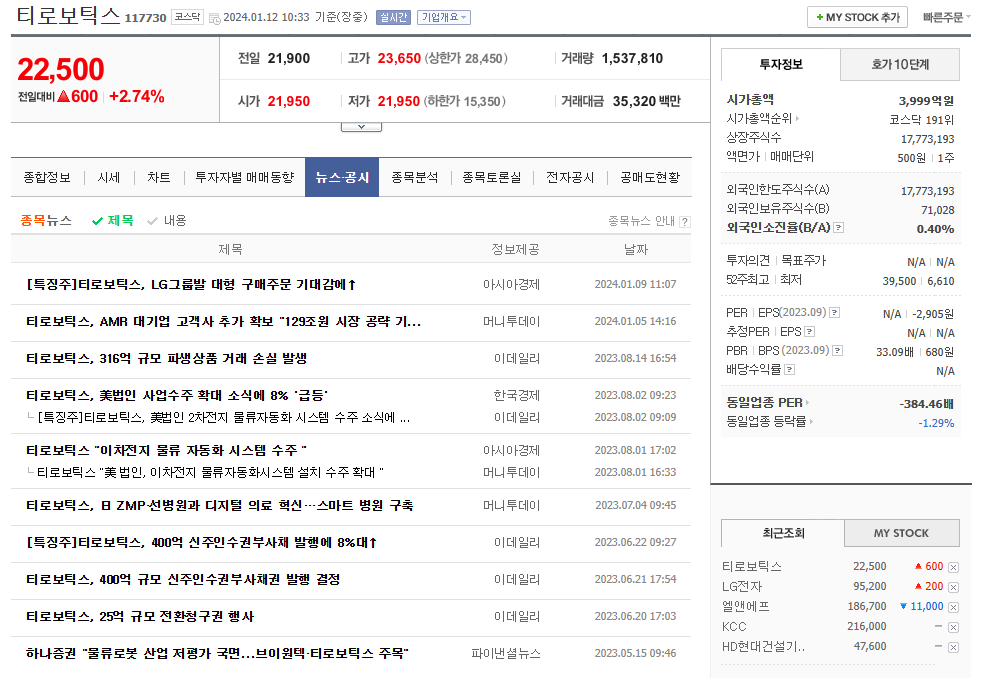Select the 뉴스·공시 tab

tap(342, 178)
